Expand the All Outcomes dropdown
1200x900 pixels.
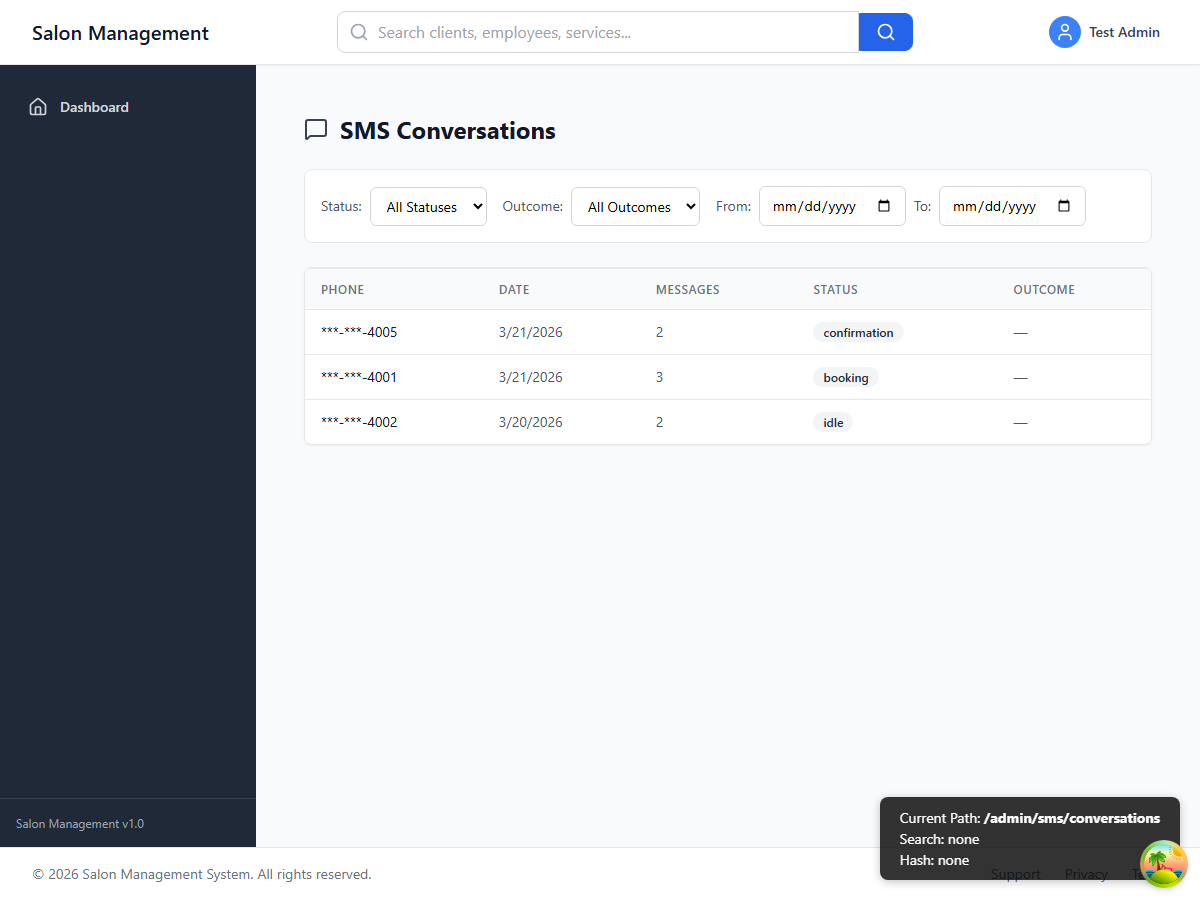(x=635, y=206)
